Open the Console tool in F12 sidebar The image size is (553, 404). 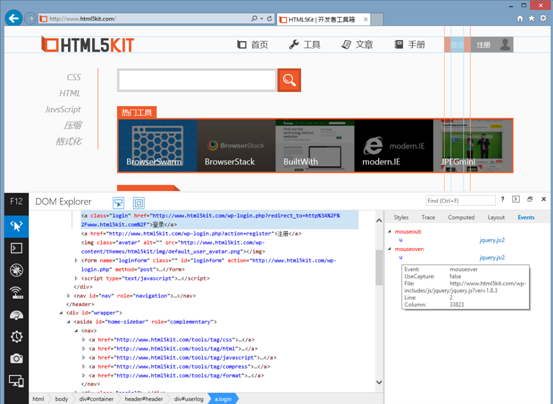tap(16, 248)
